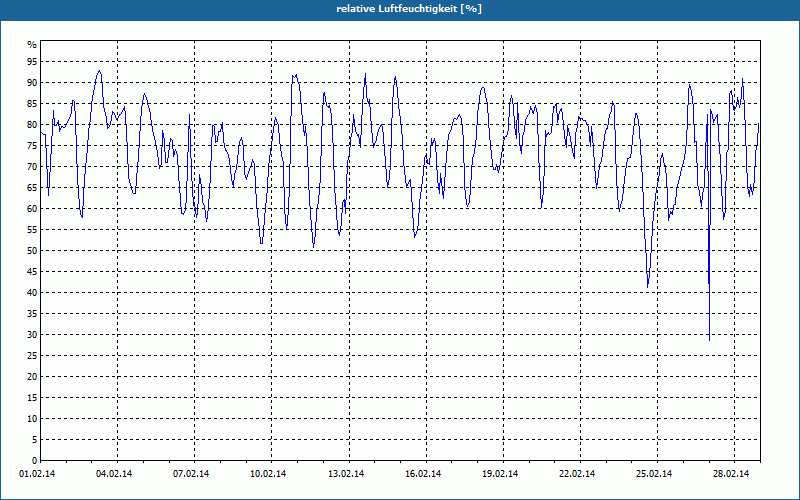Click the x-axis date '22.02.14'
The image size is (800, 500).
tap(577, 474)
